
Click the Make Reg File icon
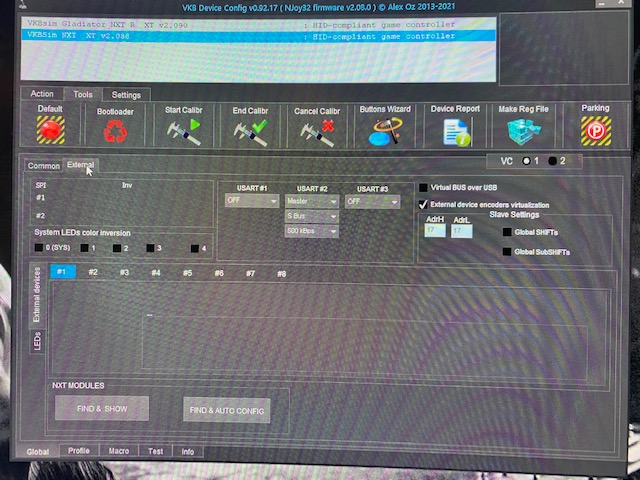524,131
